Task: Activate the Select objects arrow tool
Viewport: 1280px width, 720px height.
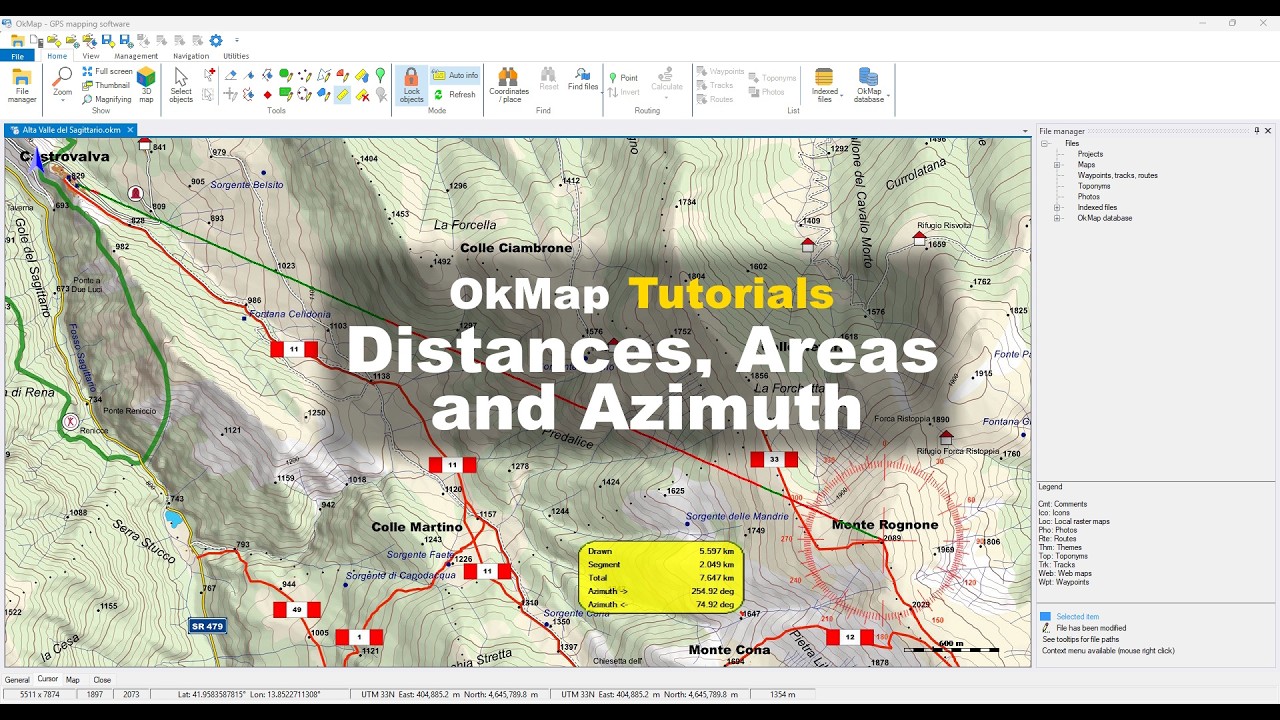Action: click(x=181, y=86)
